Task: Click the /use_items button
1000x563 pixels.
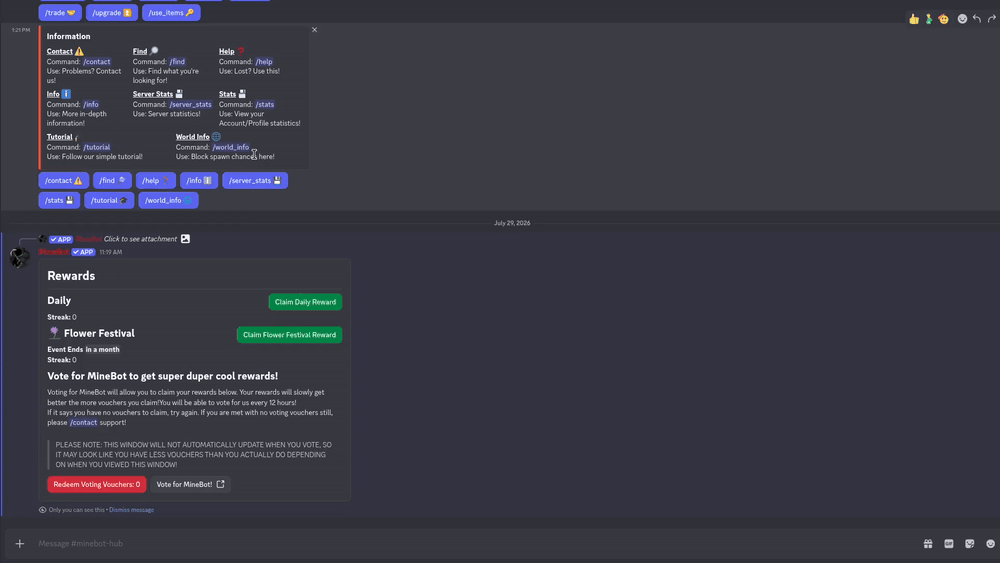Action: 171,13
